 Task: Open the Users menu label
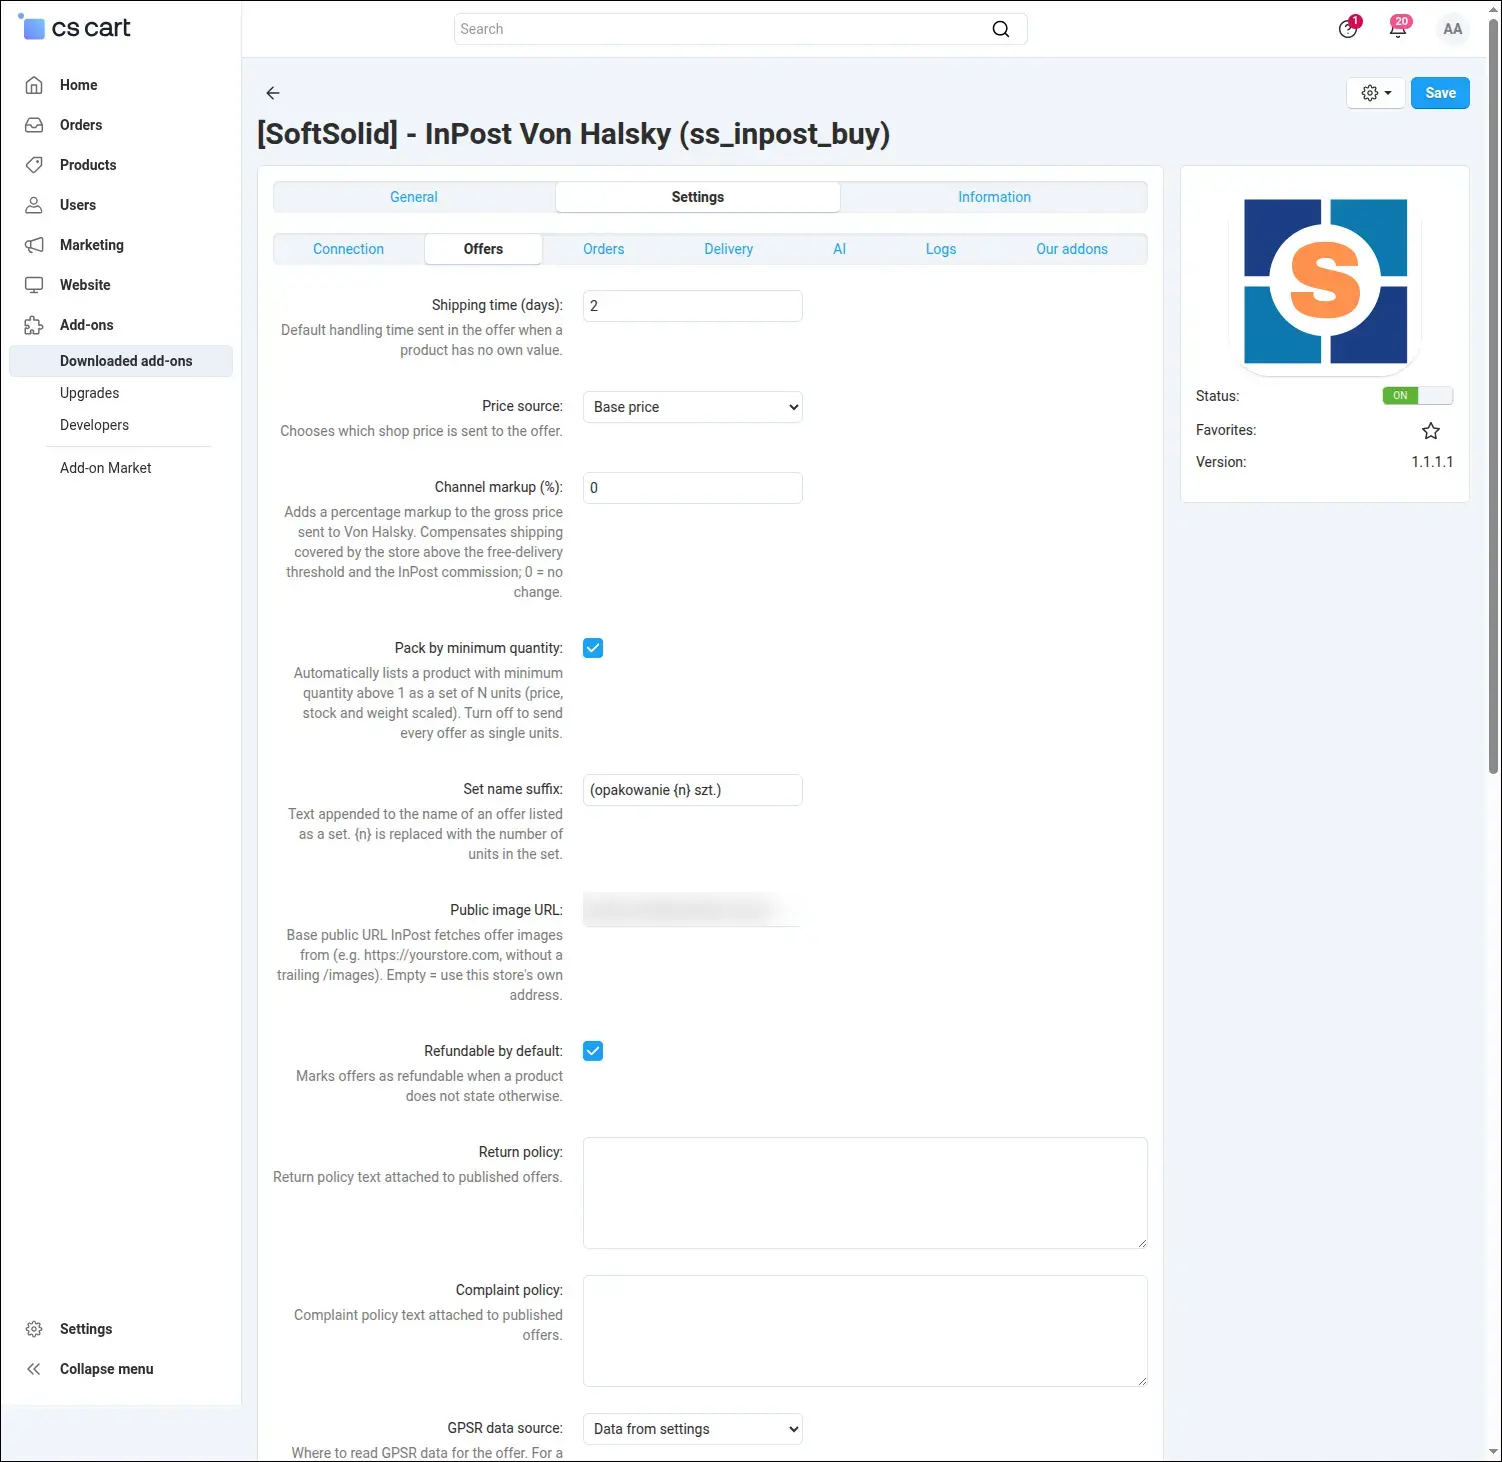(x=78, y=205)
